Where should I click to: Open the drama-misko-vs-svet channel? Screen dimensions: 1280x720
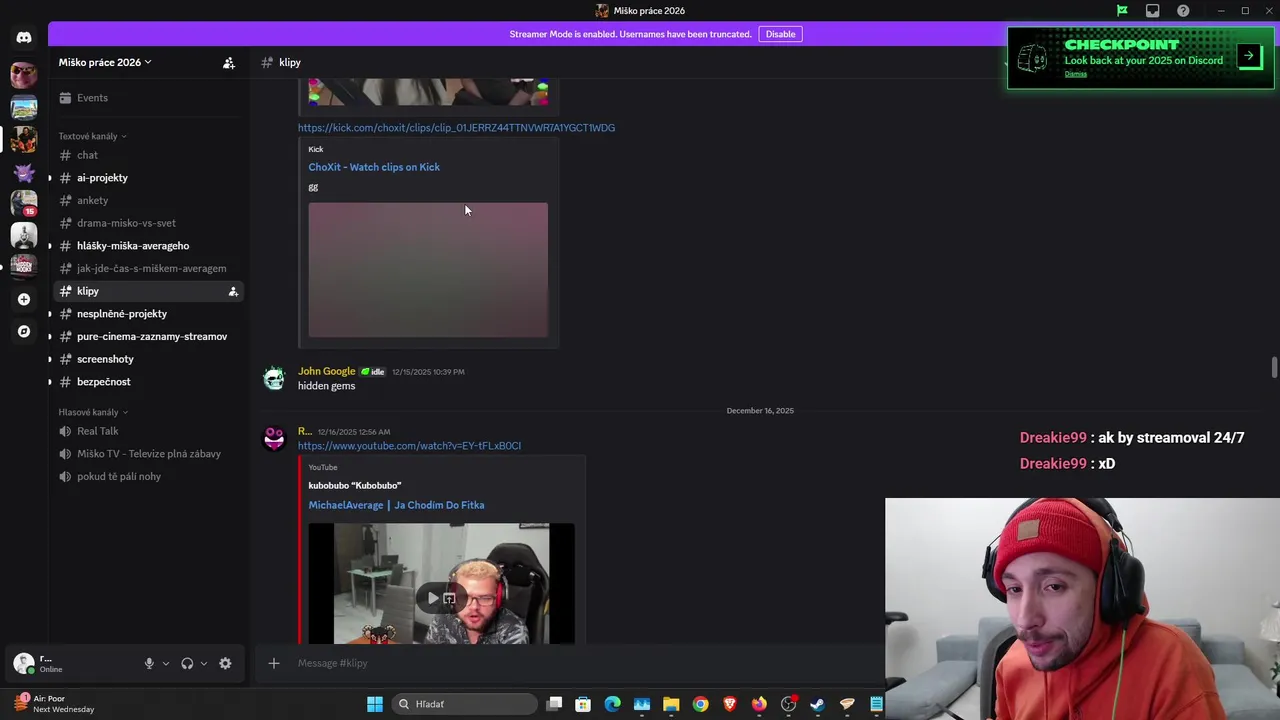[148, 223]
